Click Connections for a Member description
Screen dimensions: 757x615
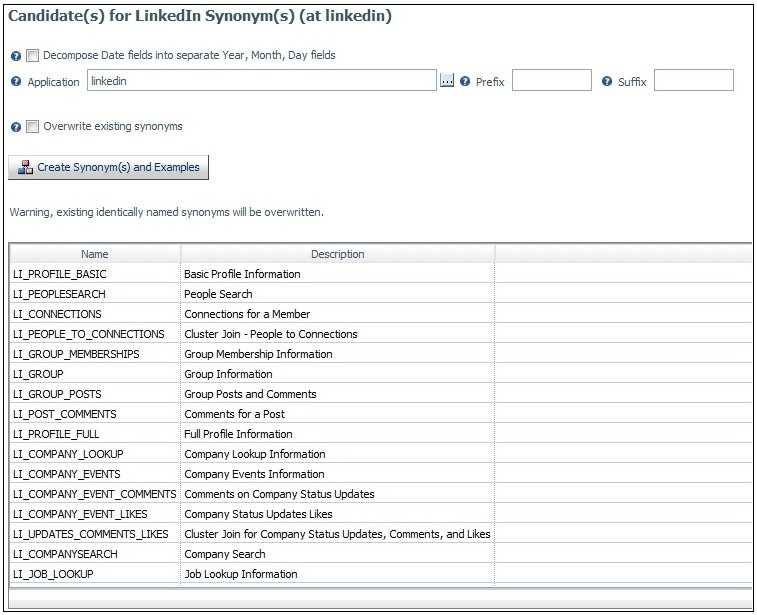[247, 314]
